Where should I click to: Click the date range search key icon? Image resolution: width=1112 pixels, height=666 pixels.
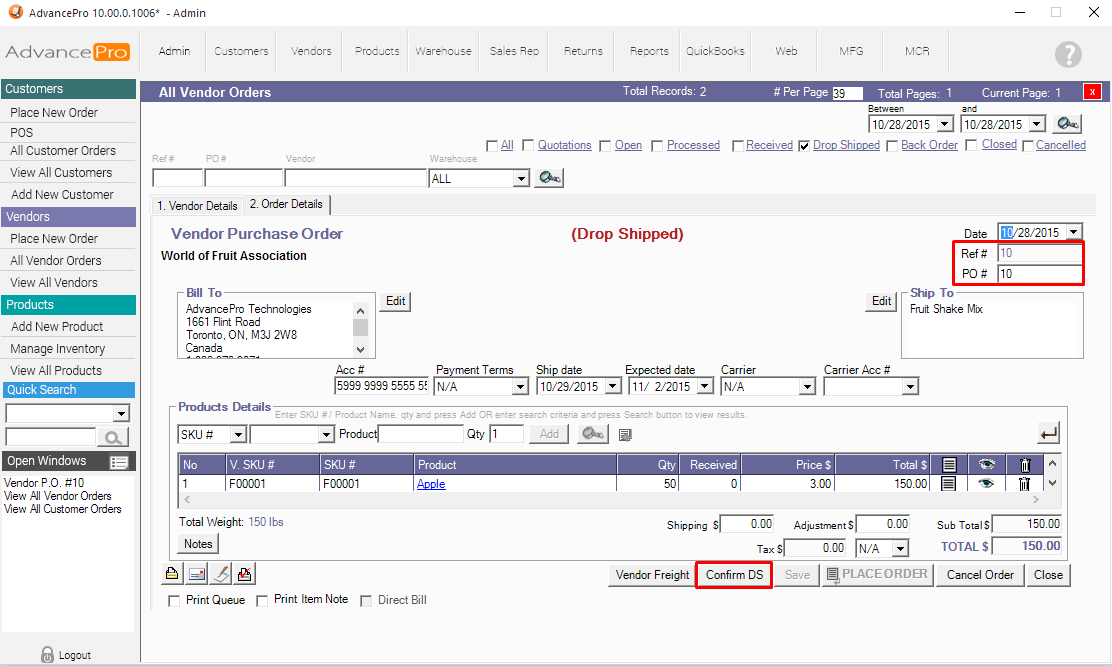(1068, 124)
